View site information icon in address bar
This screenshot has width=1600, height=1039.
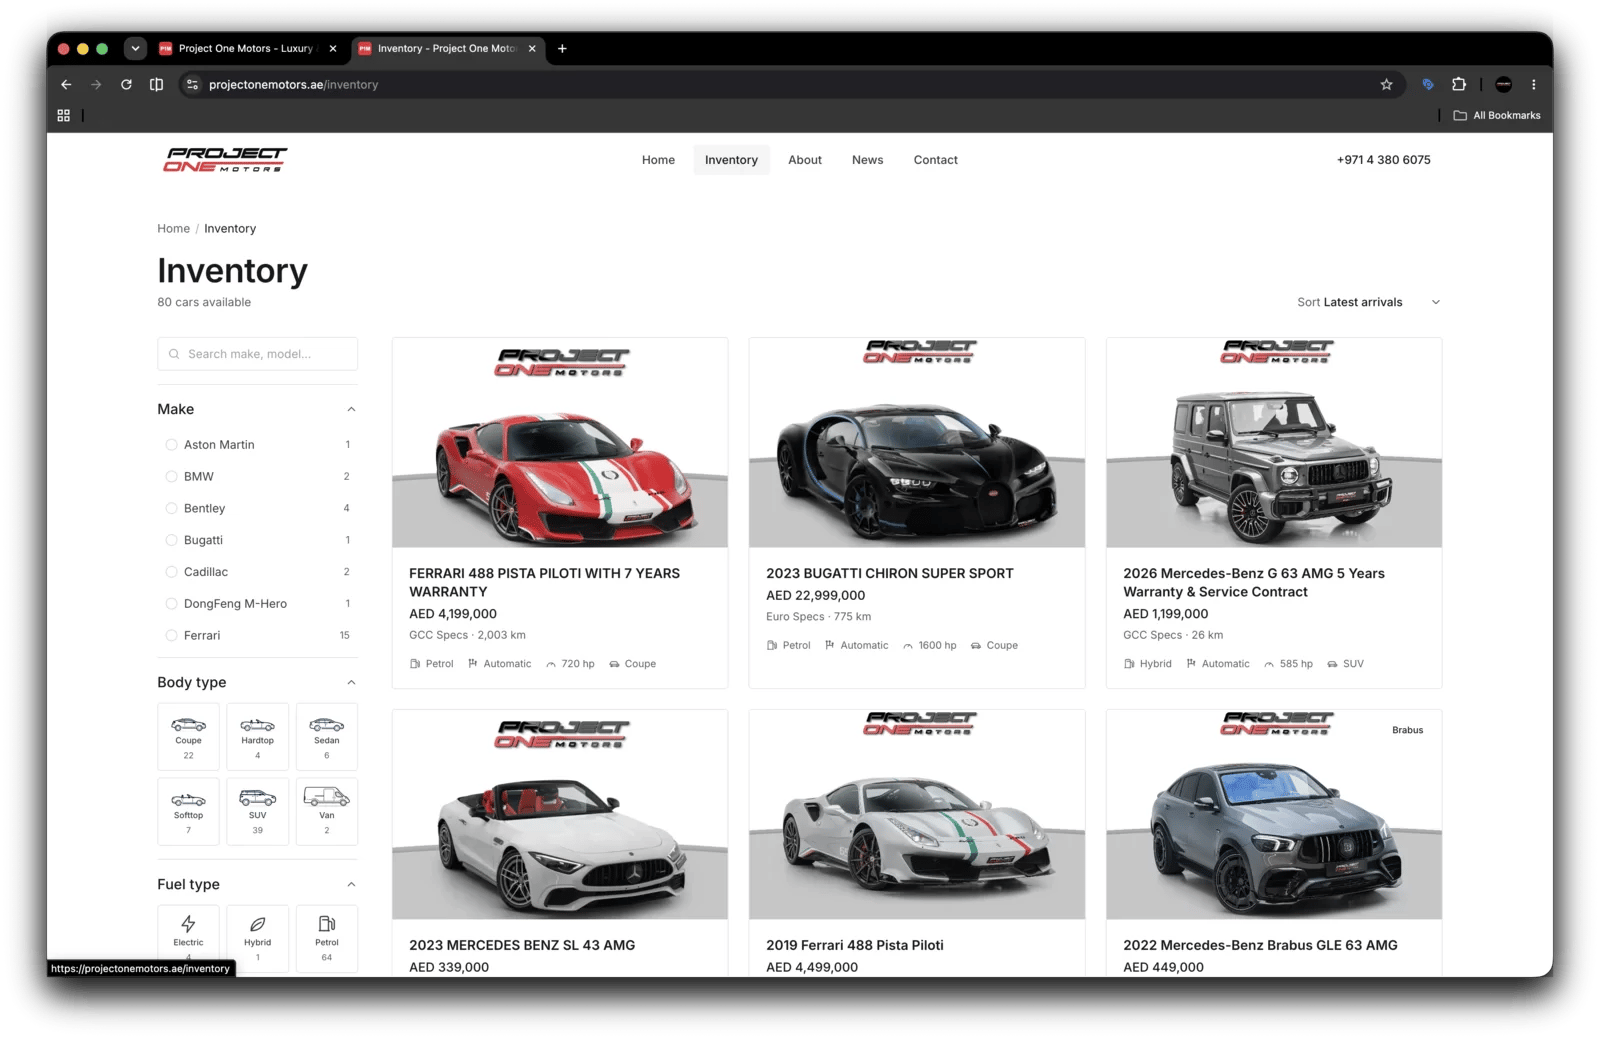(193, 85)
